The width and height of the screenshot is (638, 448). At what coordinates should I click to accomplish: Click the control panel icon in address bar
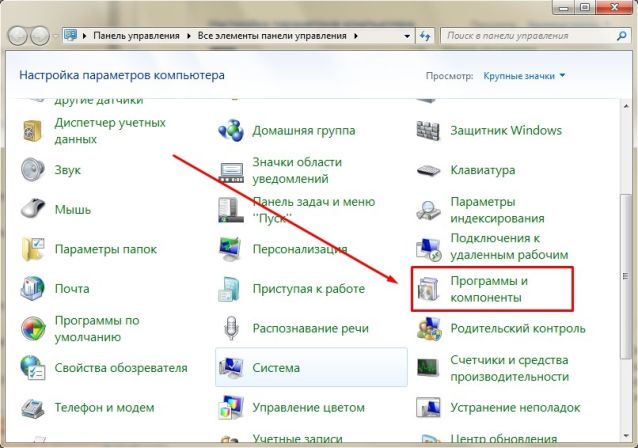71,35
